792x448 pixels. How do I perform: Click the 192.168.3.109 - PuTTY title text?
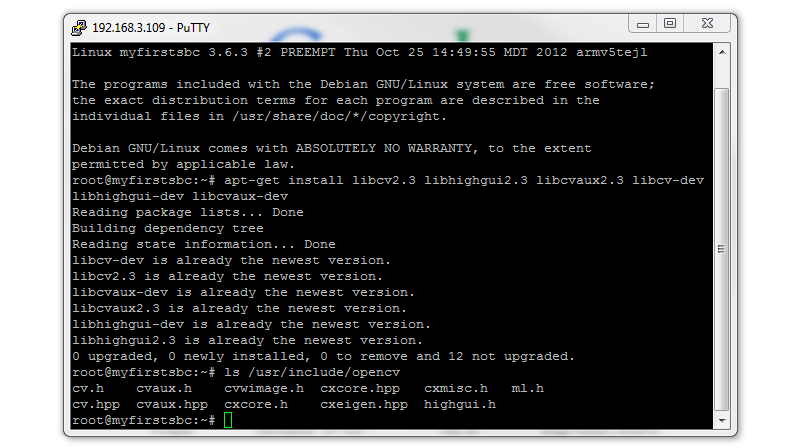(151, 28)
